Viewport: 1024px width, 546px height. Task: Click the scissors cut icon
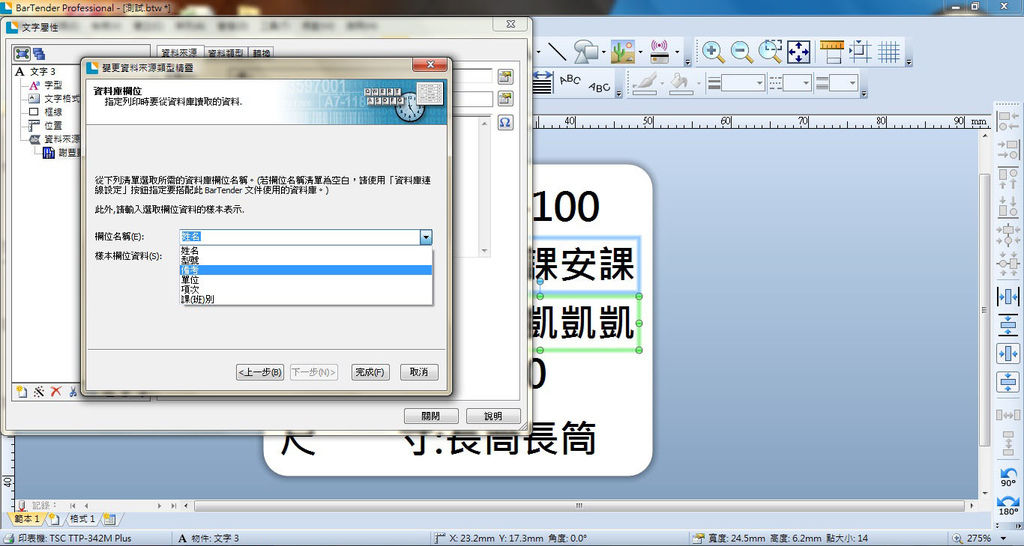pos(72,391)
